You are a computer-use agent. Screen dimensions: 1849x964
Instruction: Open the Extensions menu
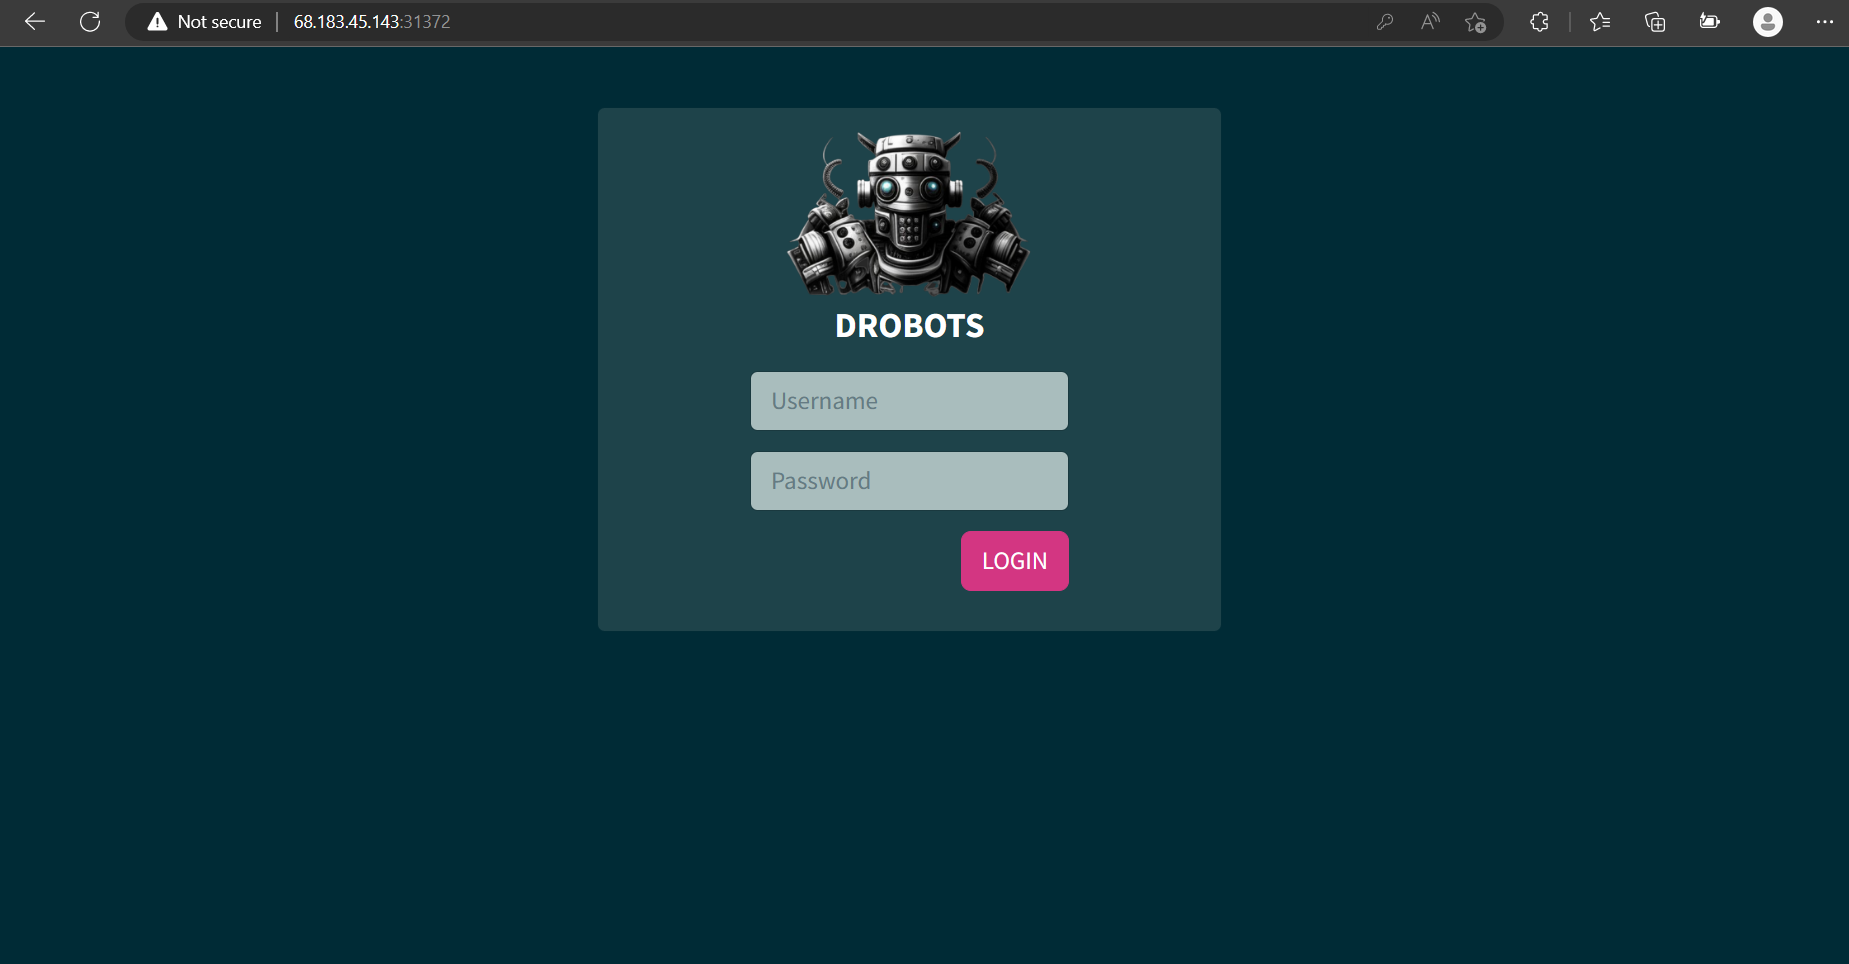click(x=1539, y=21)
